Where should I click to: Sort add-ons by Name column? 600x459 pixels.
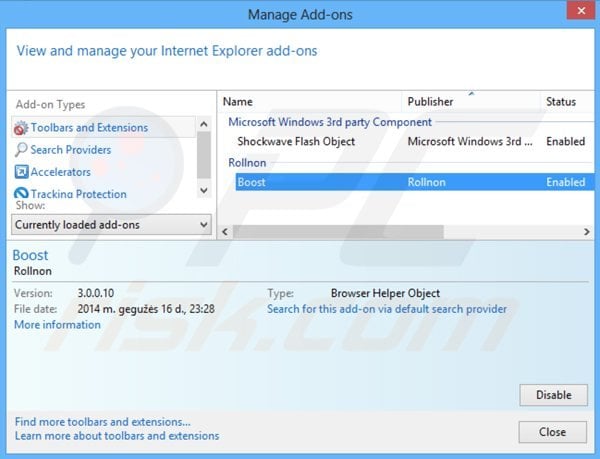coord(310,101)
